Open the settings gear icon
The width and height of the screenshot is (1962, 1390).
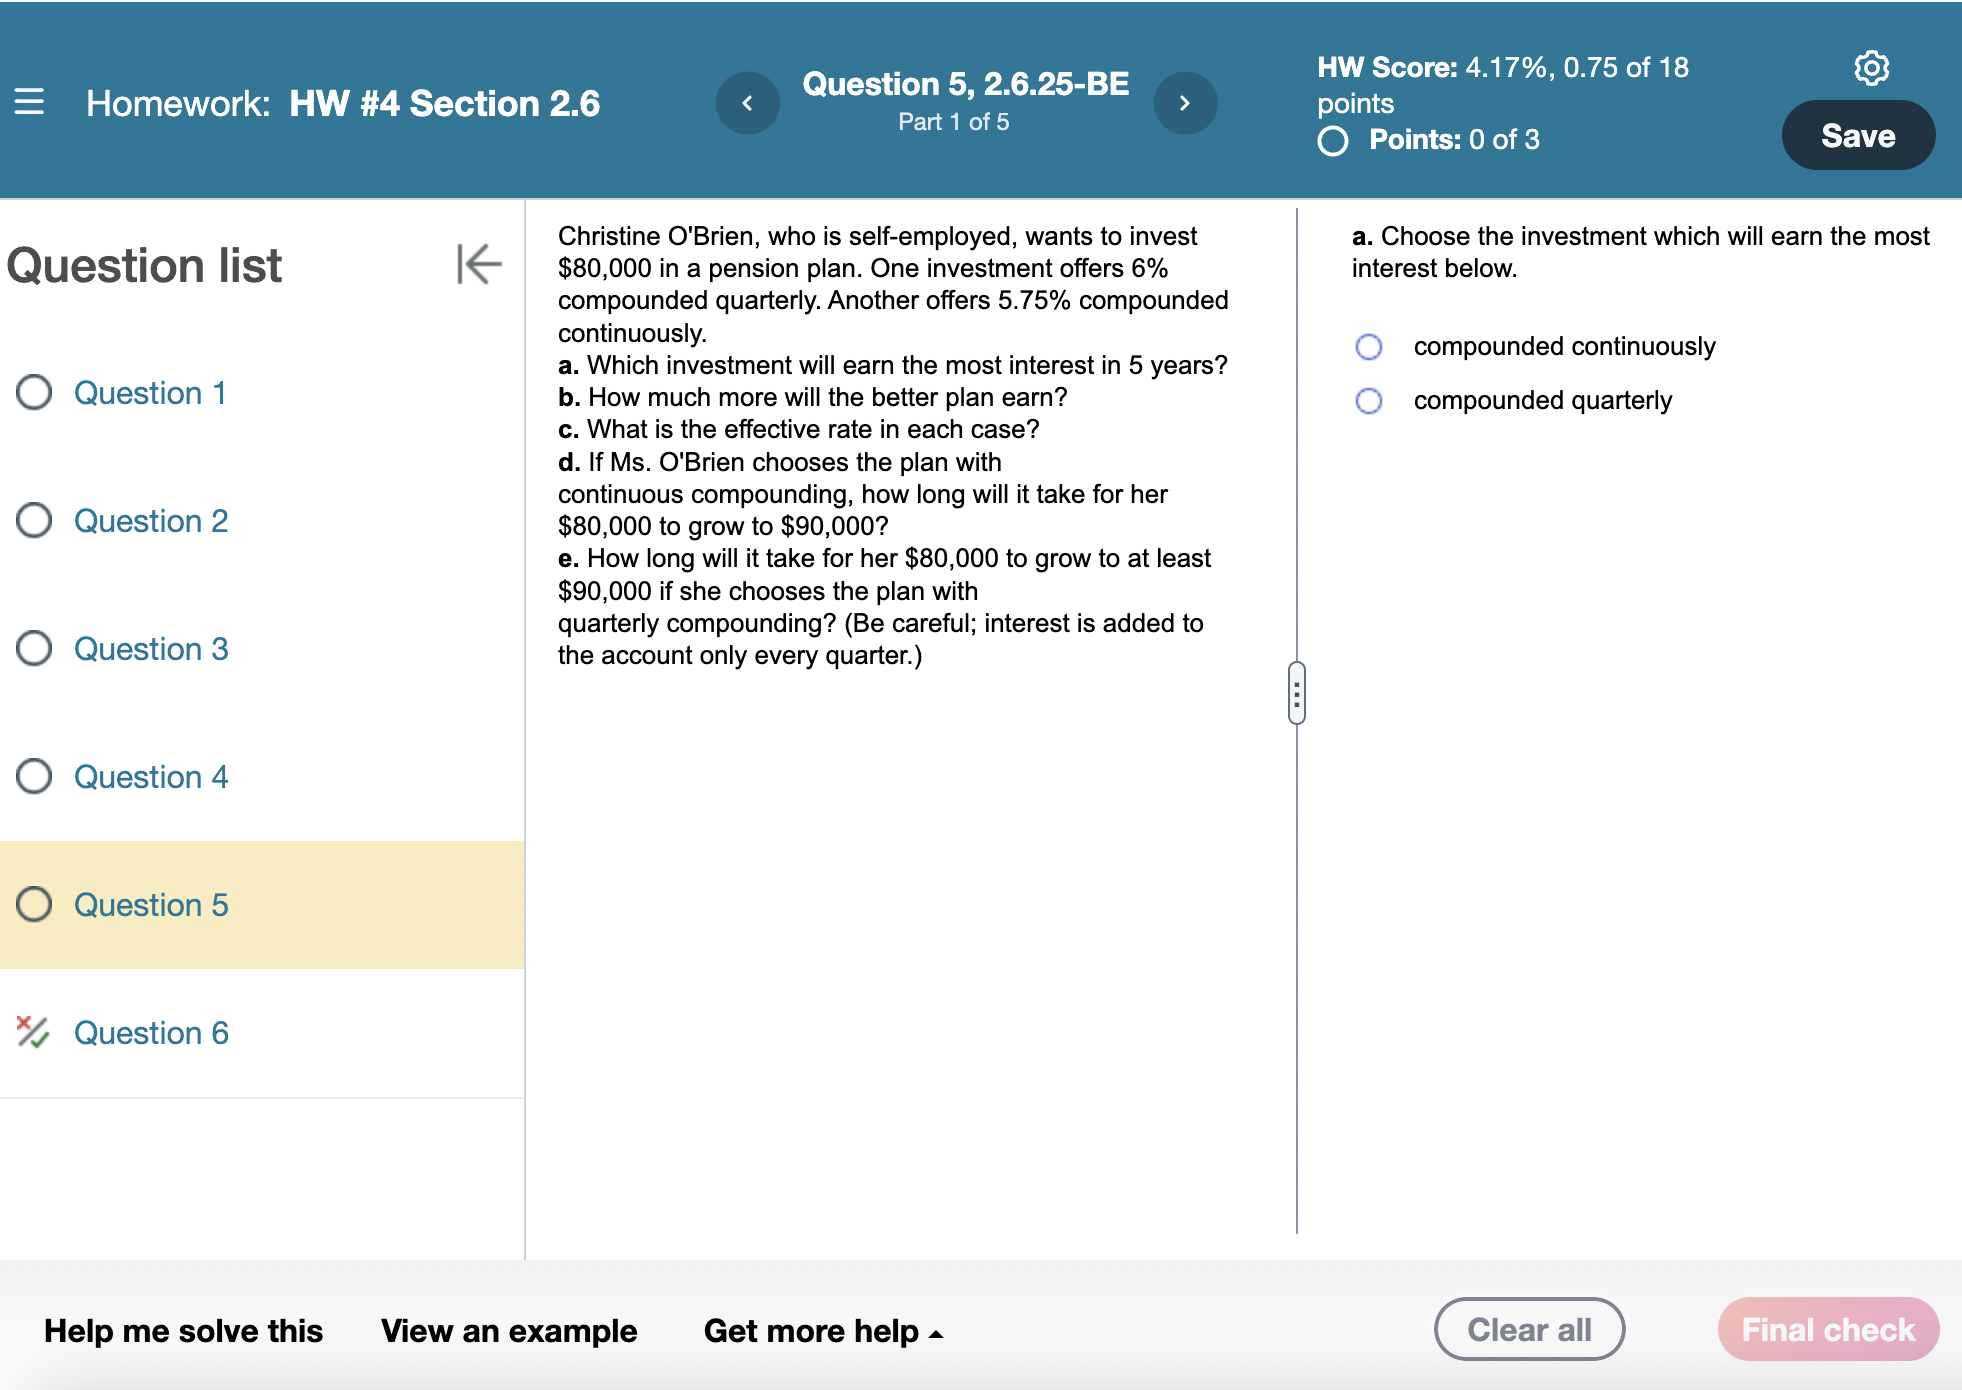1871,67
